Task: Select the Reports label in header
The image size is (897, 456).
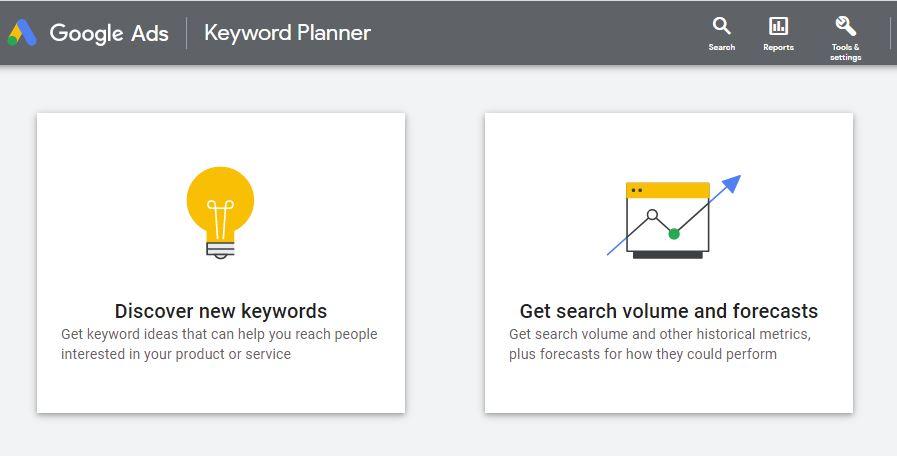Action: (778, 47)
